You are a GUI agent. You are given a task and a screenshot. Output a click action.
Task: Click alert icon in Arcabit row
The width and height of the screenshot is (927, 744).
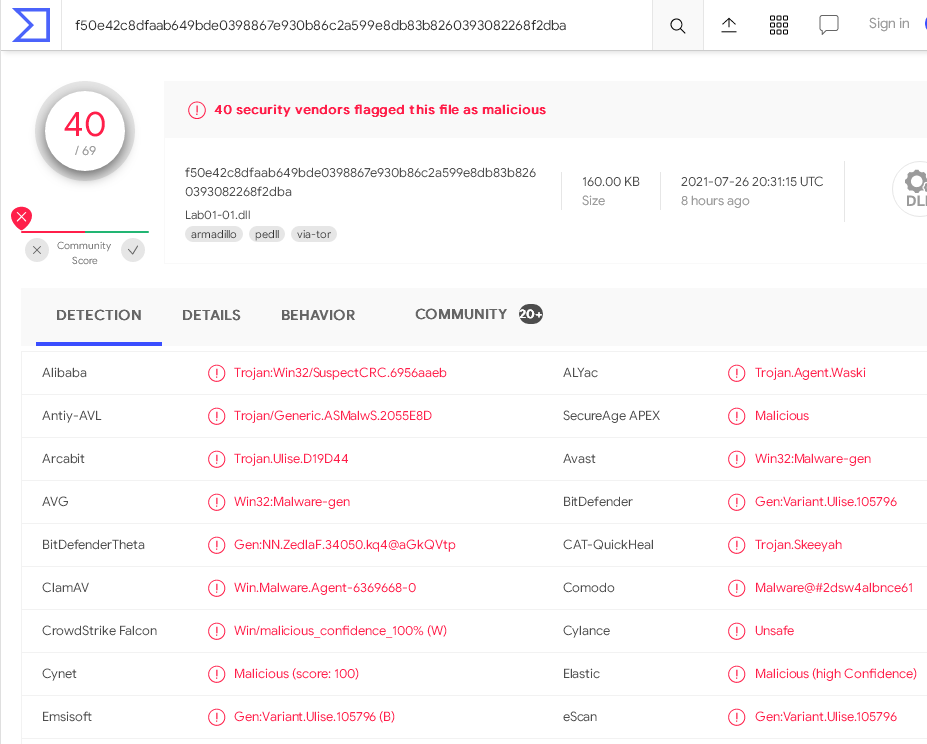[216, 459]
